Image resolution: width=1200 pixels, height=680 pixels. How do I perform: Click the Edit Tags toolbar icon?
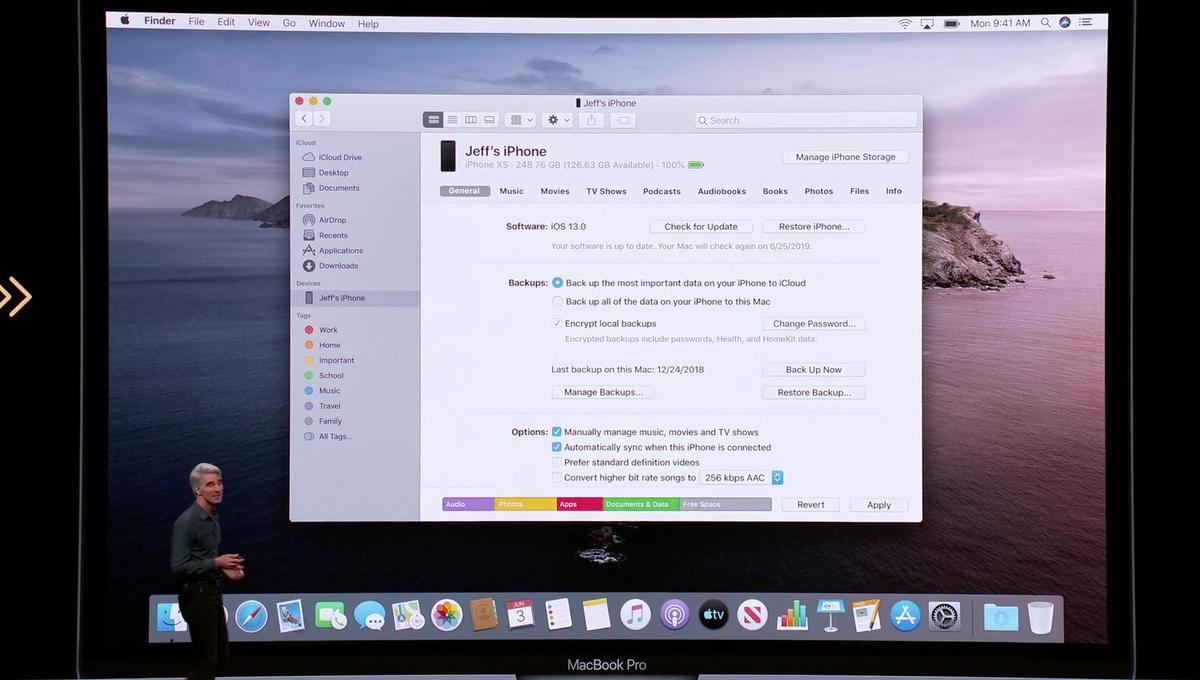pyautogui.click(x=622, y=120)
